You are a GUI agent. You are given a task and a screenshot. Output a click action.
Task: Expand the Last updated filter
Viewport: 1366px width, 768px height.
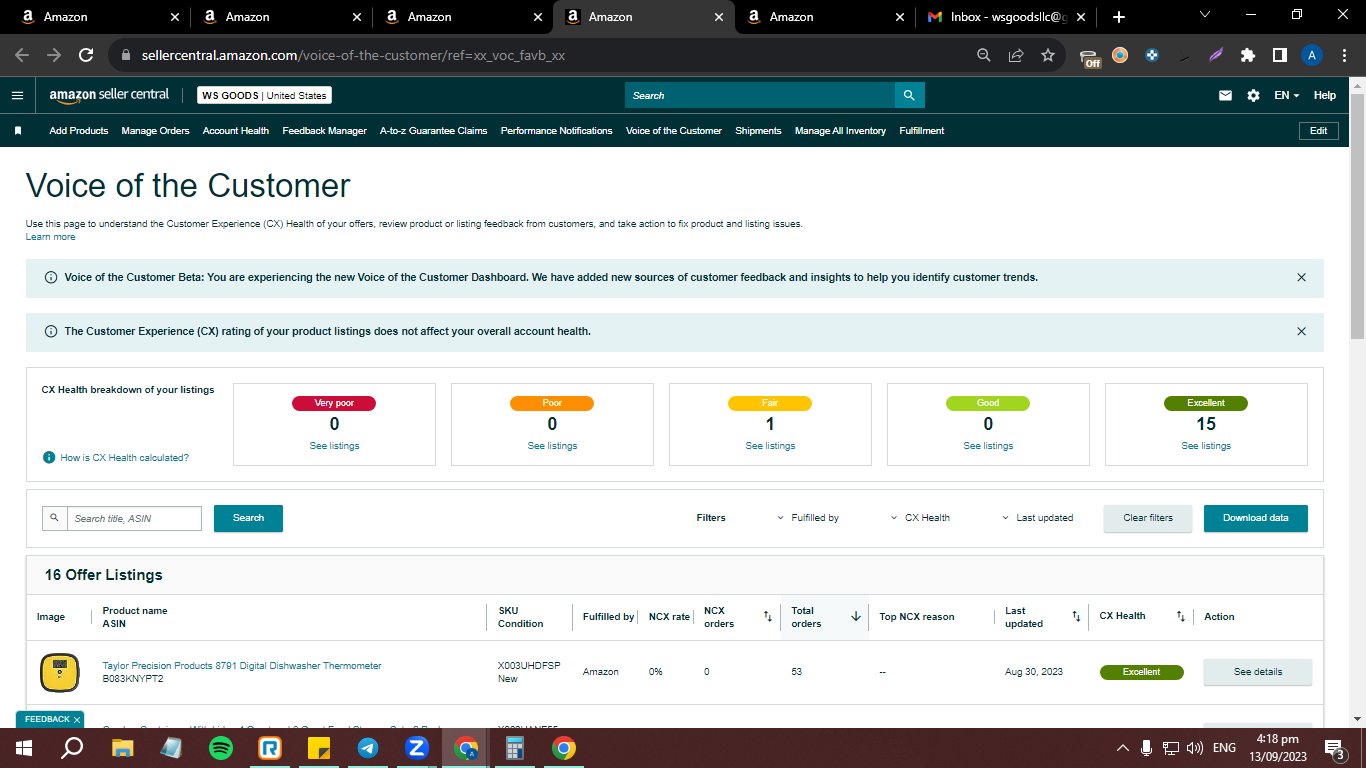[x=1038, y=518]
